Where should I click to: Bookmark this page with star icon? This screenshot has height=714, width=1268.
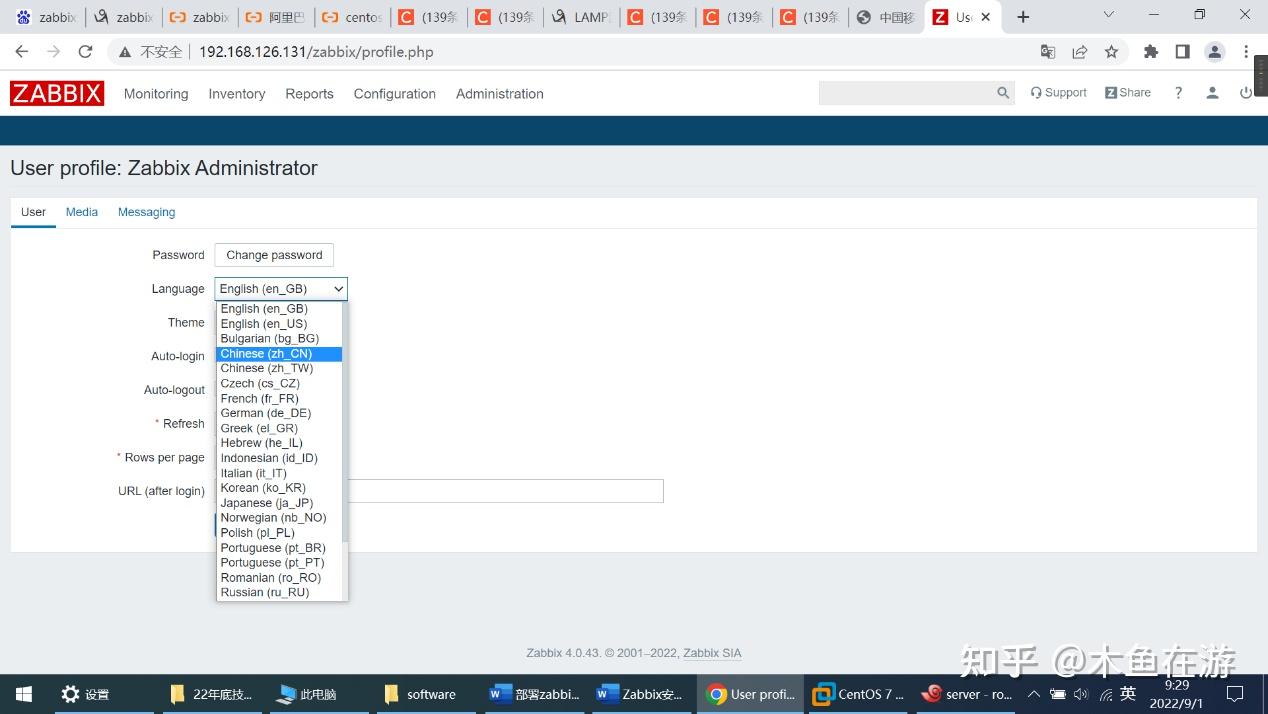tap(1111, 52)
